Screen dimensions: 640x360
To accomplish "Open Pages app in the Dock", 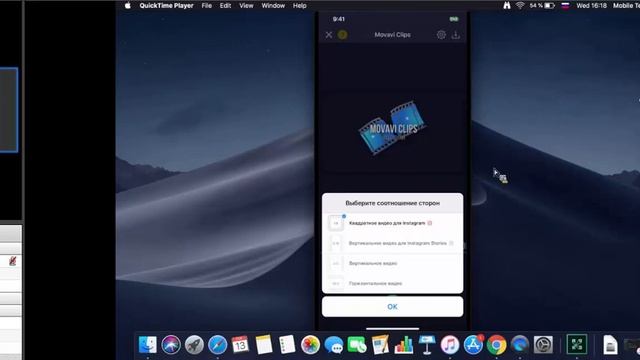I will (380, 345).
